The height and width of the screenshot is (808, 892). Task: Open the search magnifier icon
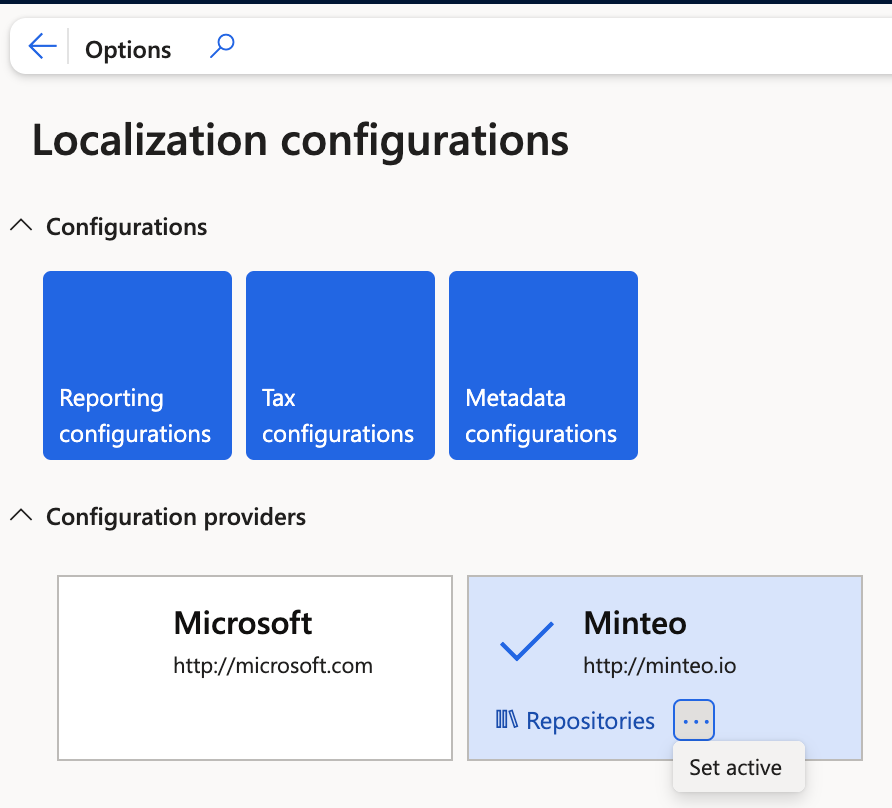pos(222,46)
